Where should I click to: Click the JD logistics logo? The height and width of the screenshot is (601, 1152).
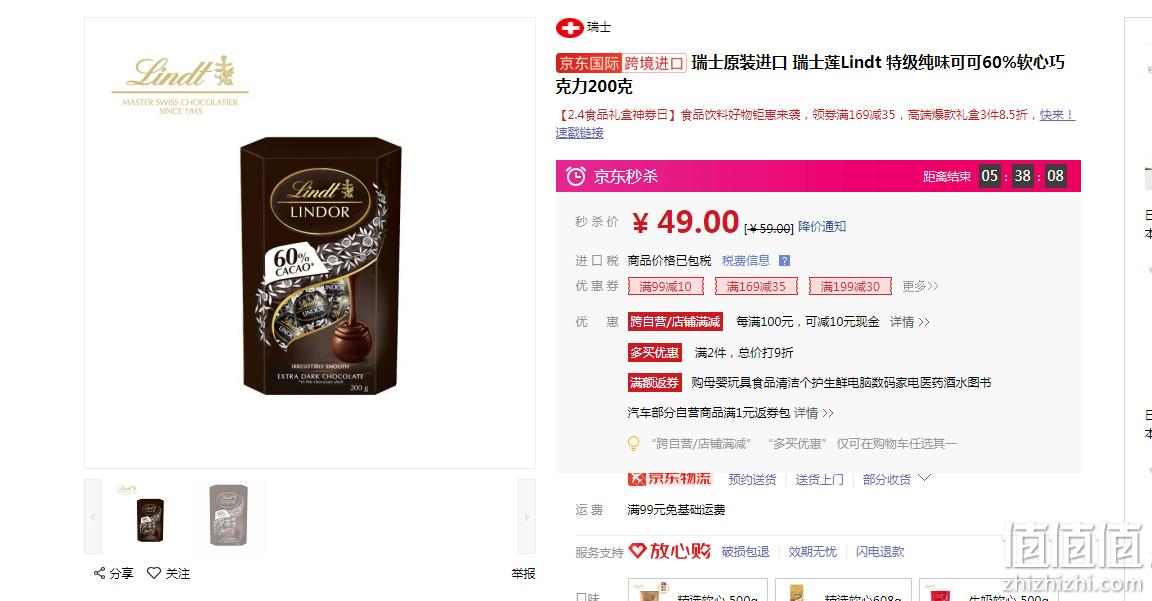coord(669,479)
